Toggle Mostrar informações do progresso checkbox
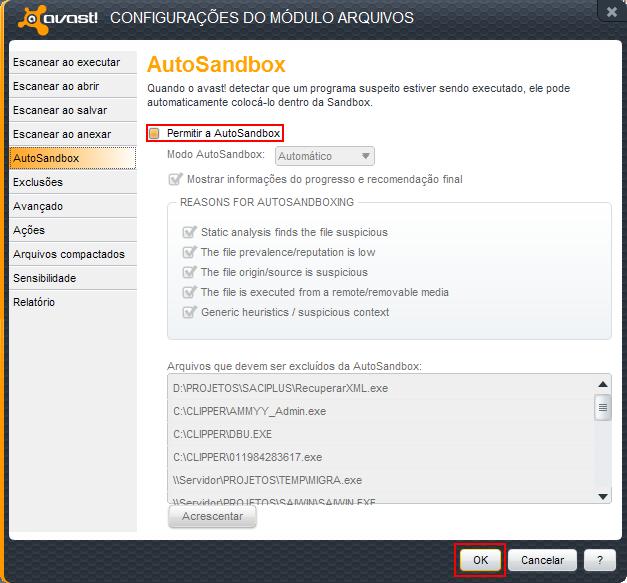627x583 pixels. coord(175,179)
